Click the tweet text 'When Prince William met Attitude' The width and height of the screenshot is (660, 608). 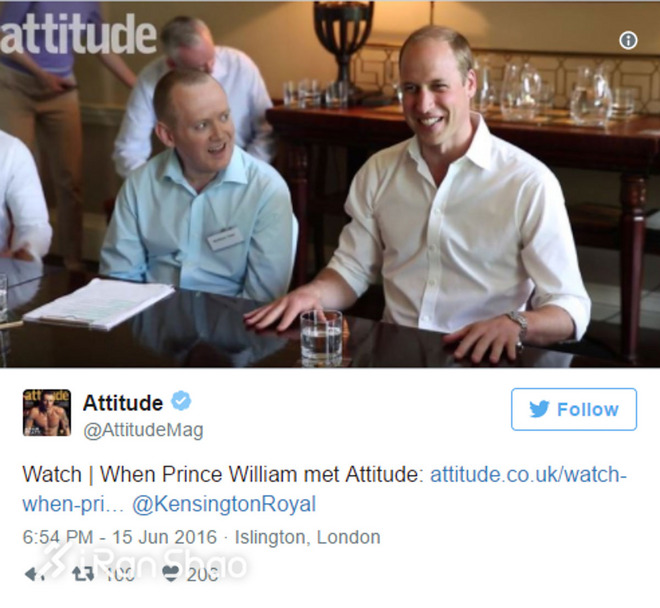(261, 475)
